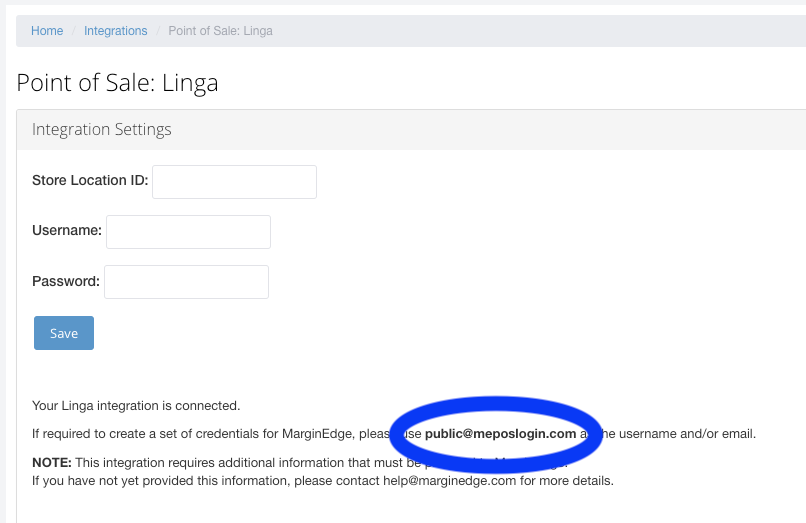This screenshot has height=523, width=806.
Task: Click 'Your Linga integration is connected.' text
Action: point(136,406)
